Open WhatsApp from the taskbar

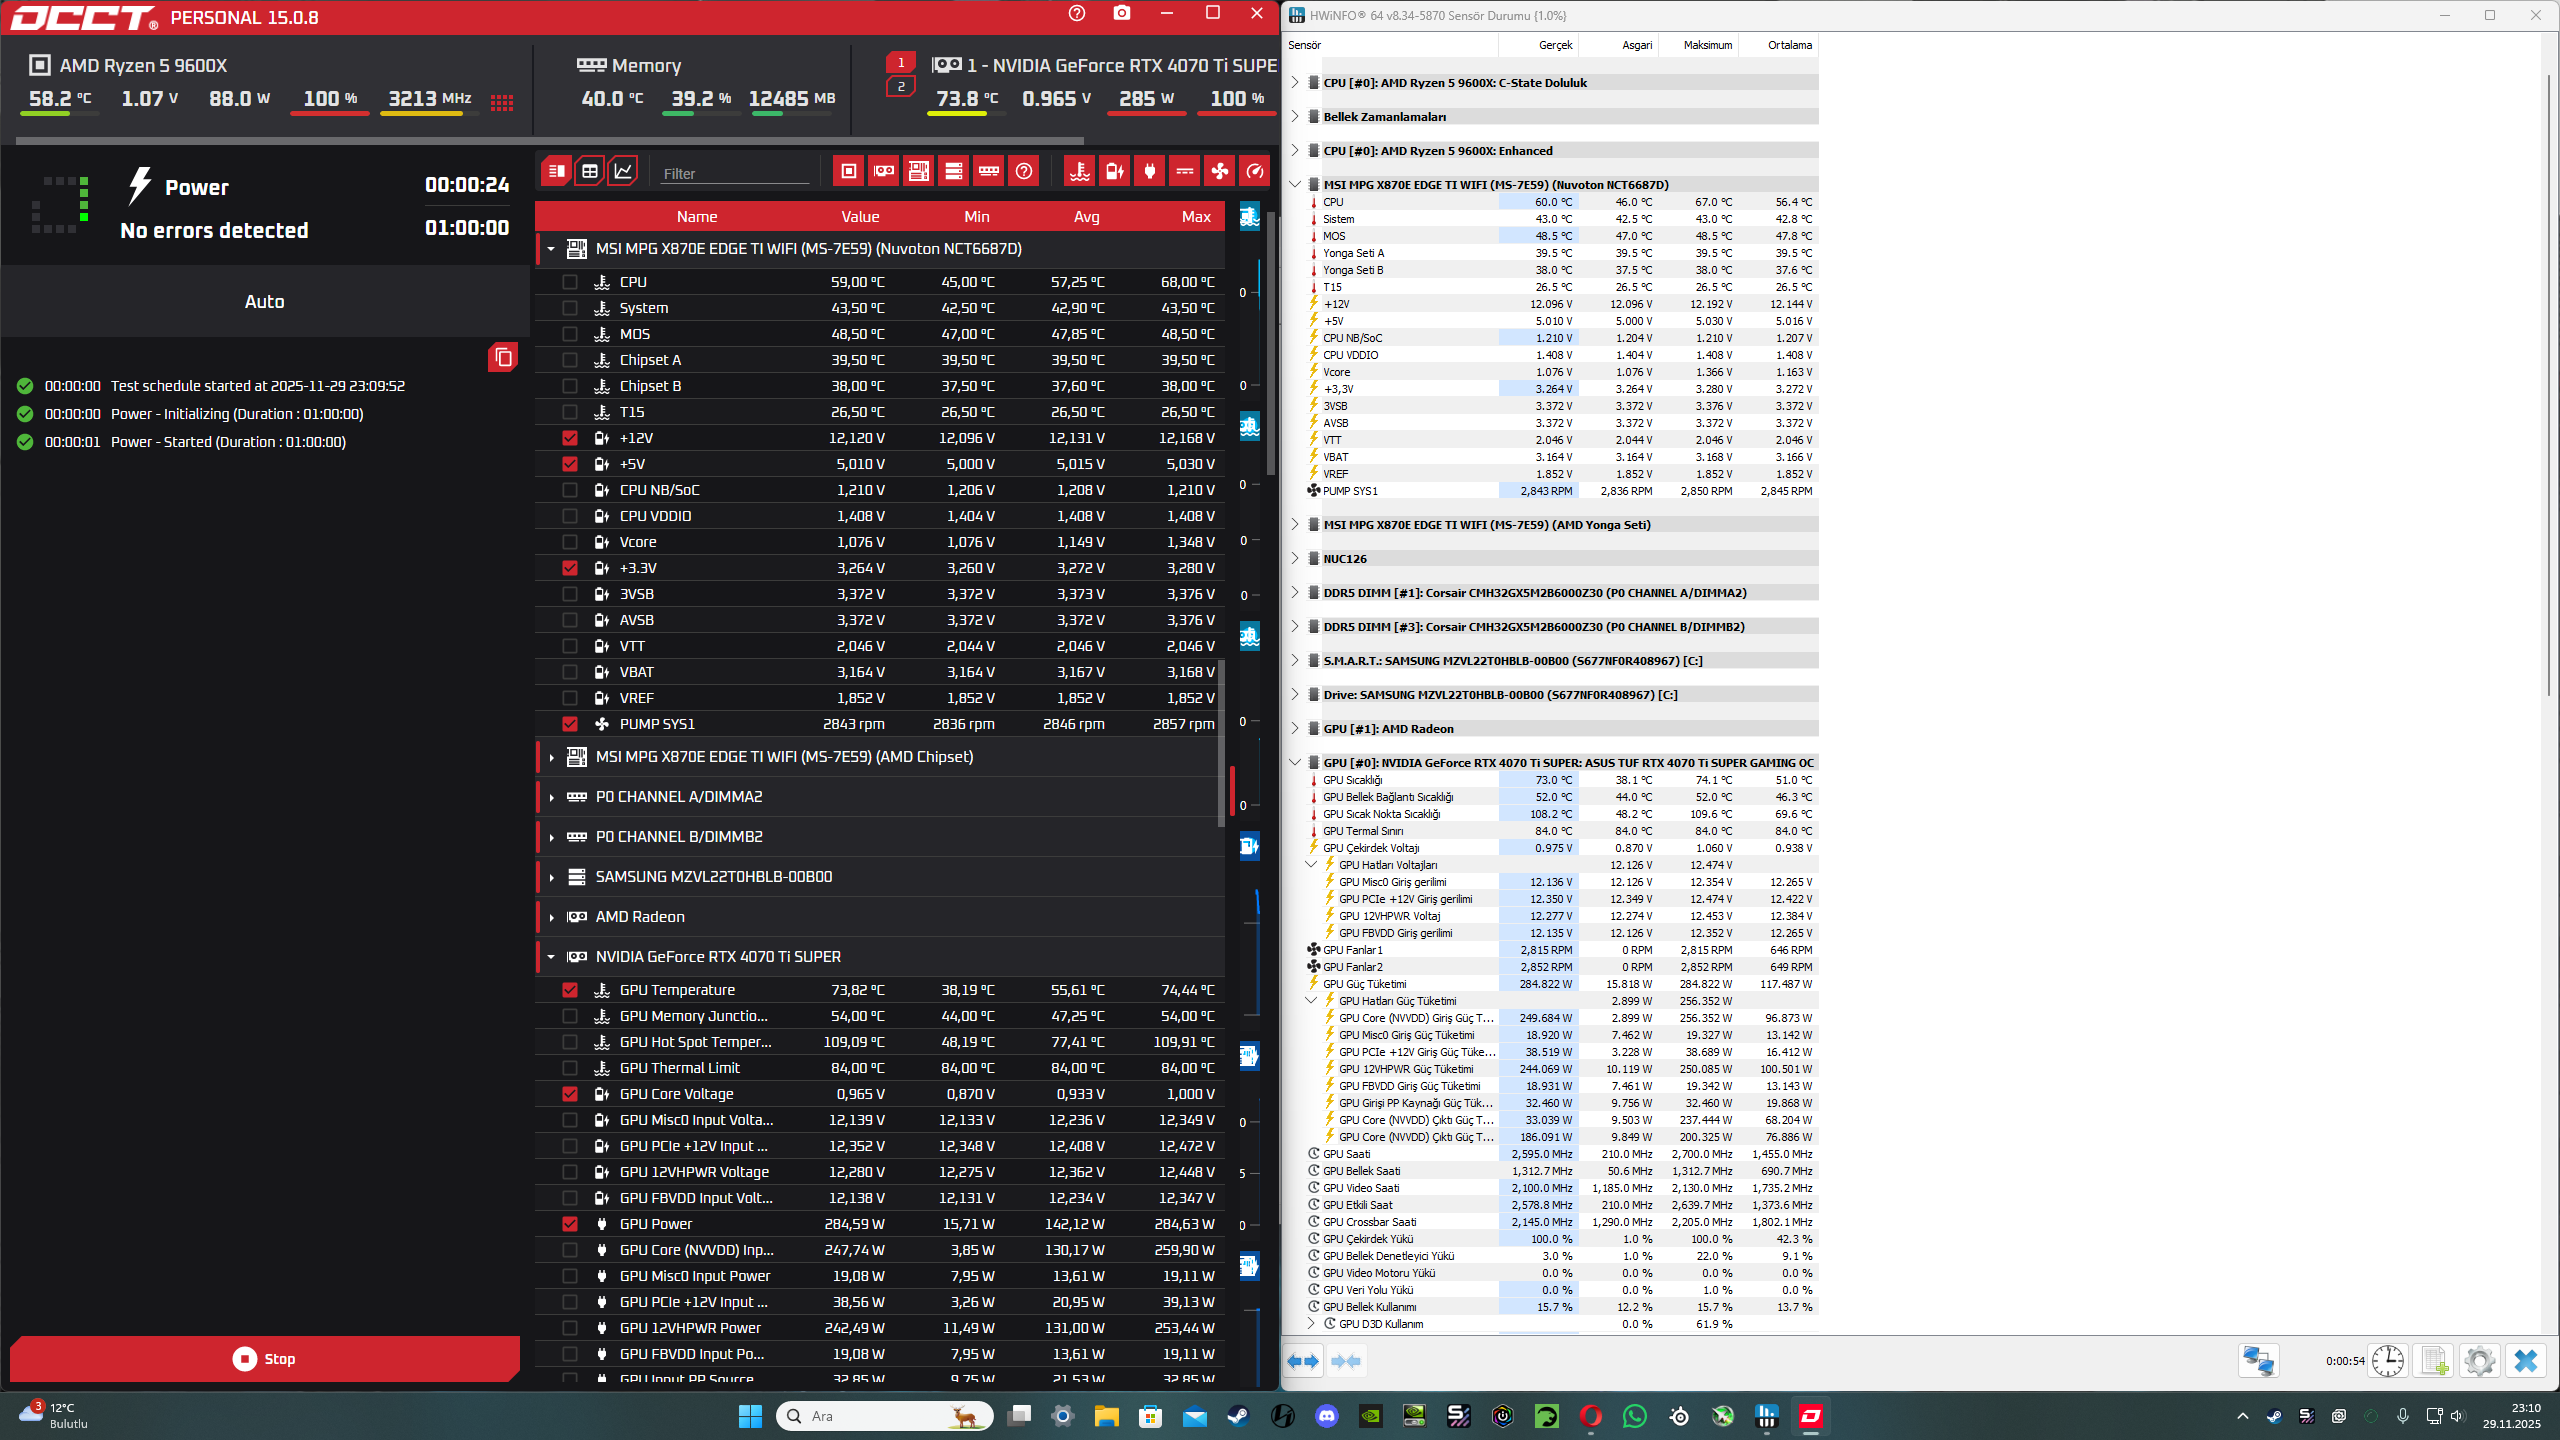[1635, 1416]
